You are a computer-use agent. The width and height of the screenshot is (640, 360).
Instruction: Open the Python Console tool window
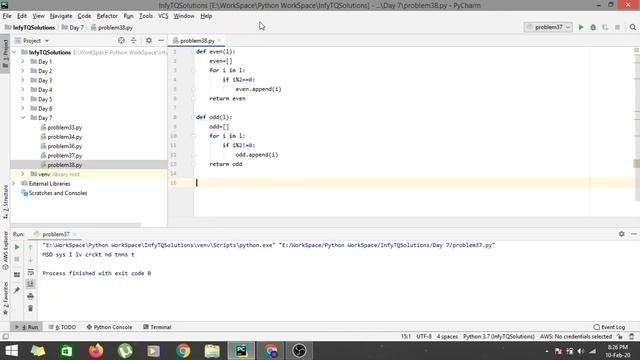click(x=109, y=327)
